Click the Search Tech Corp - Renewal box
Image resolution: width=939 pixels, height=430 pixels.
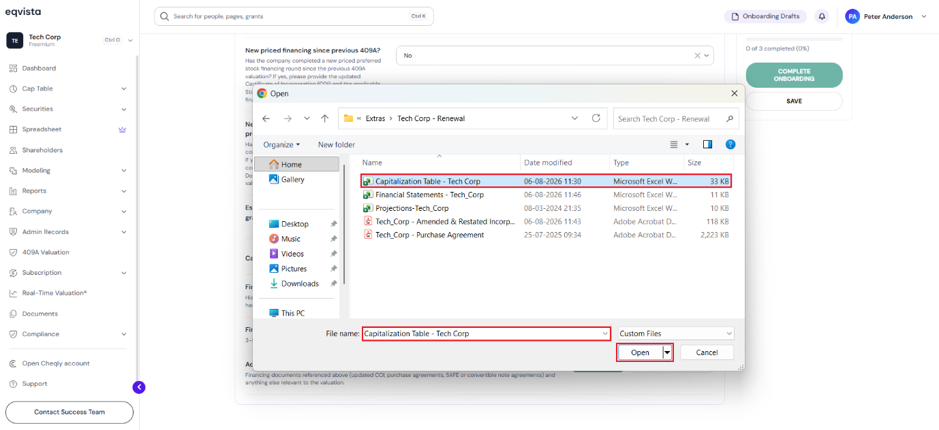coord(676,119)
